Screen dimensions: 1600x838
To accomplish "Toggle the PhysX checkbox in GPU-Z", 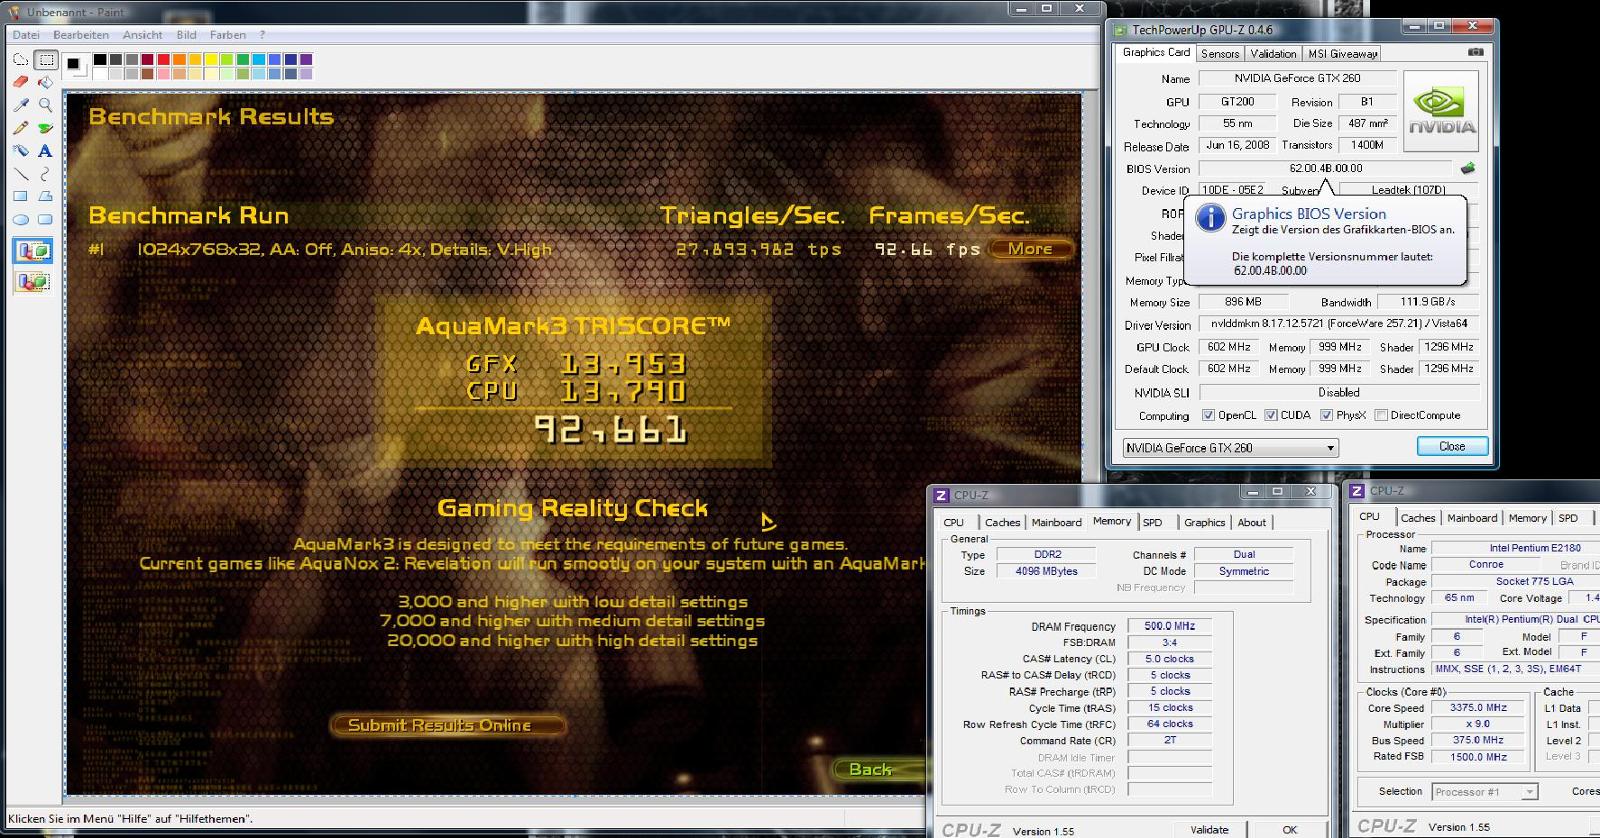I will [1326, 415].
